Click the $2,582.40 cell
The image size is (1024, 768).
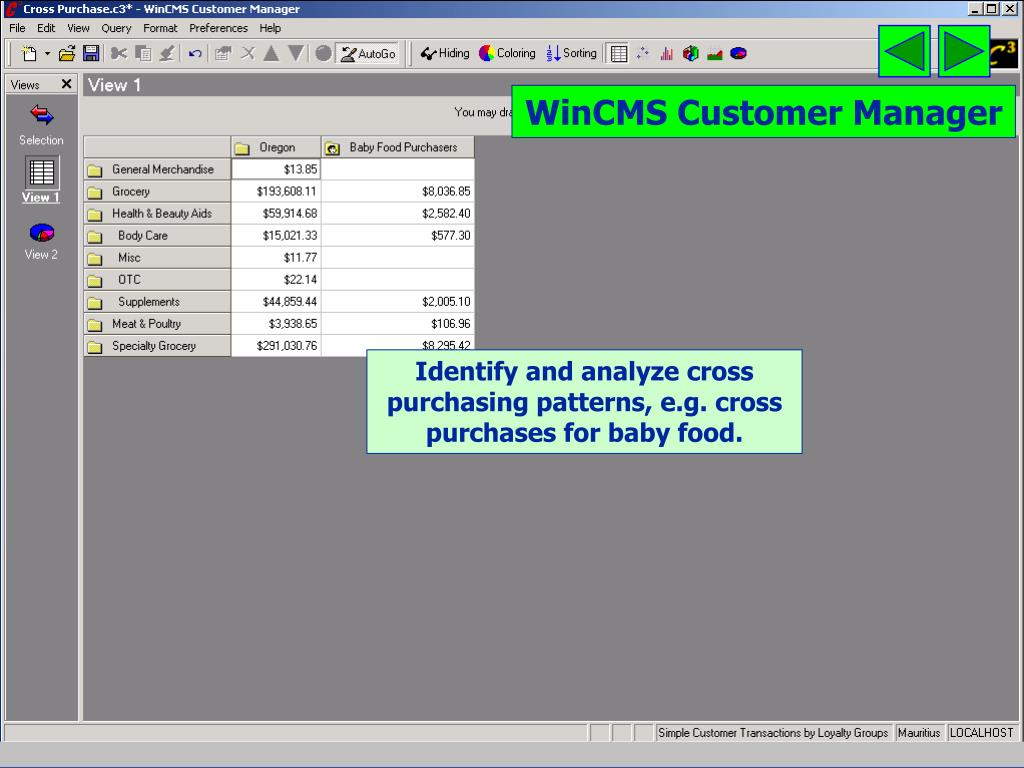coord(398,214)
